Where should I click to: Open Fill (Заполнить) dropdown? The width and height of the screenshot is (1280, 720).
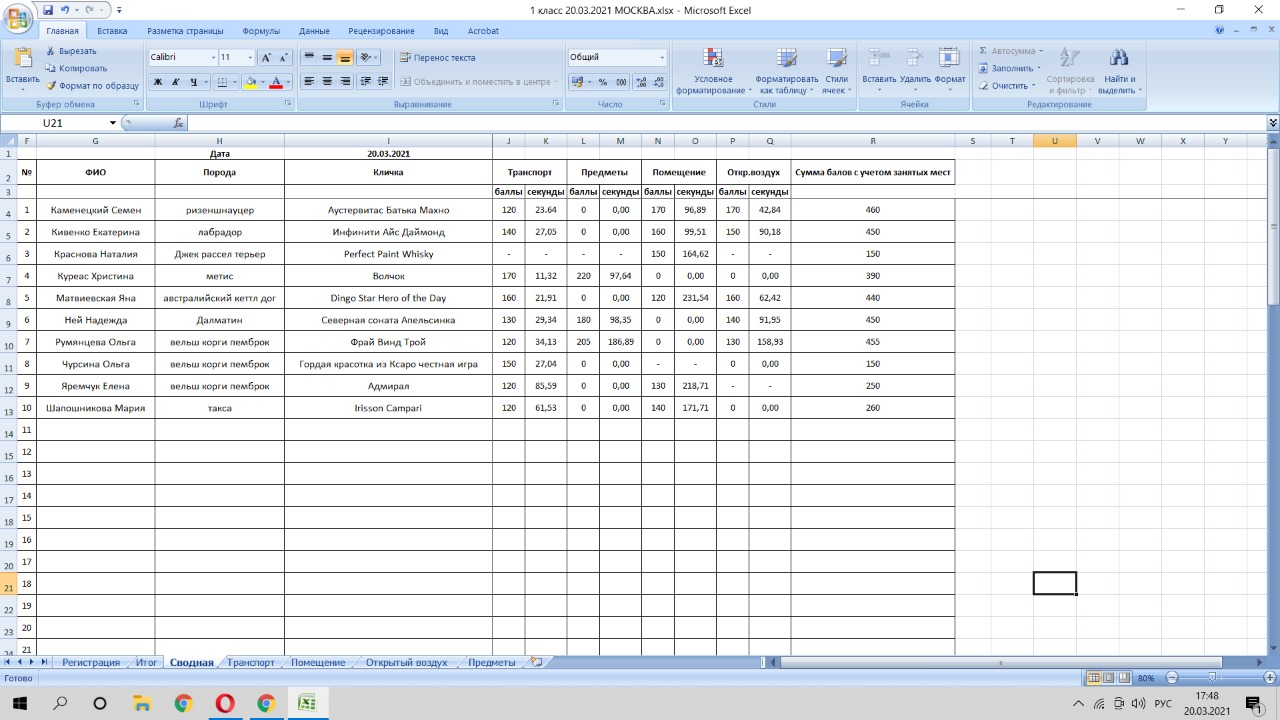tap(1010, 68)
